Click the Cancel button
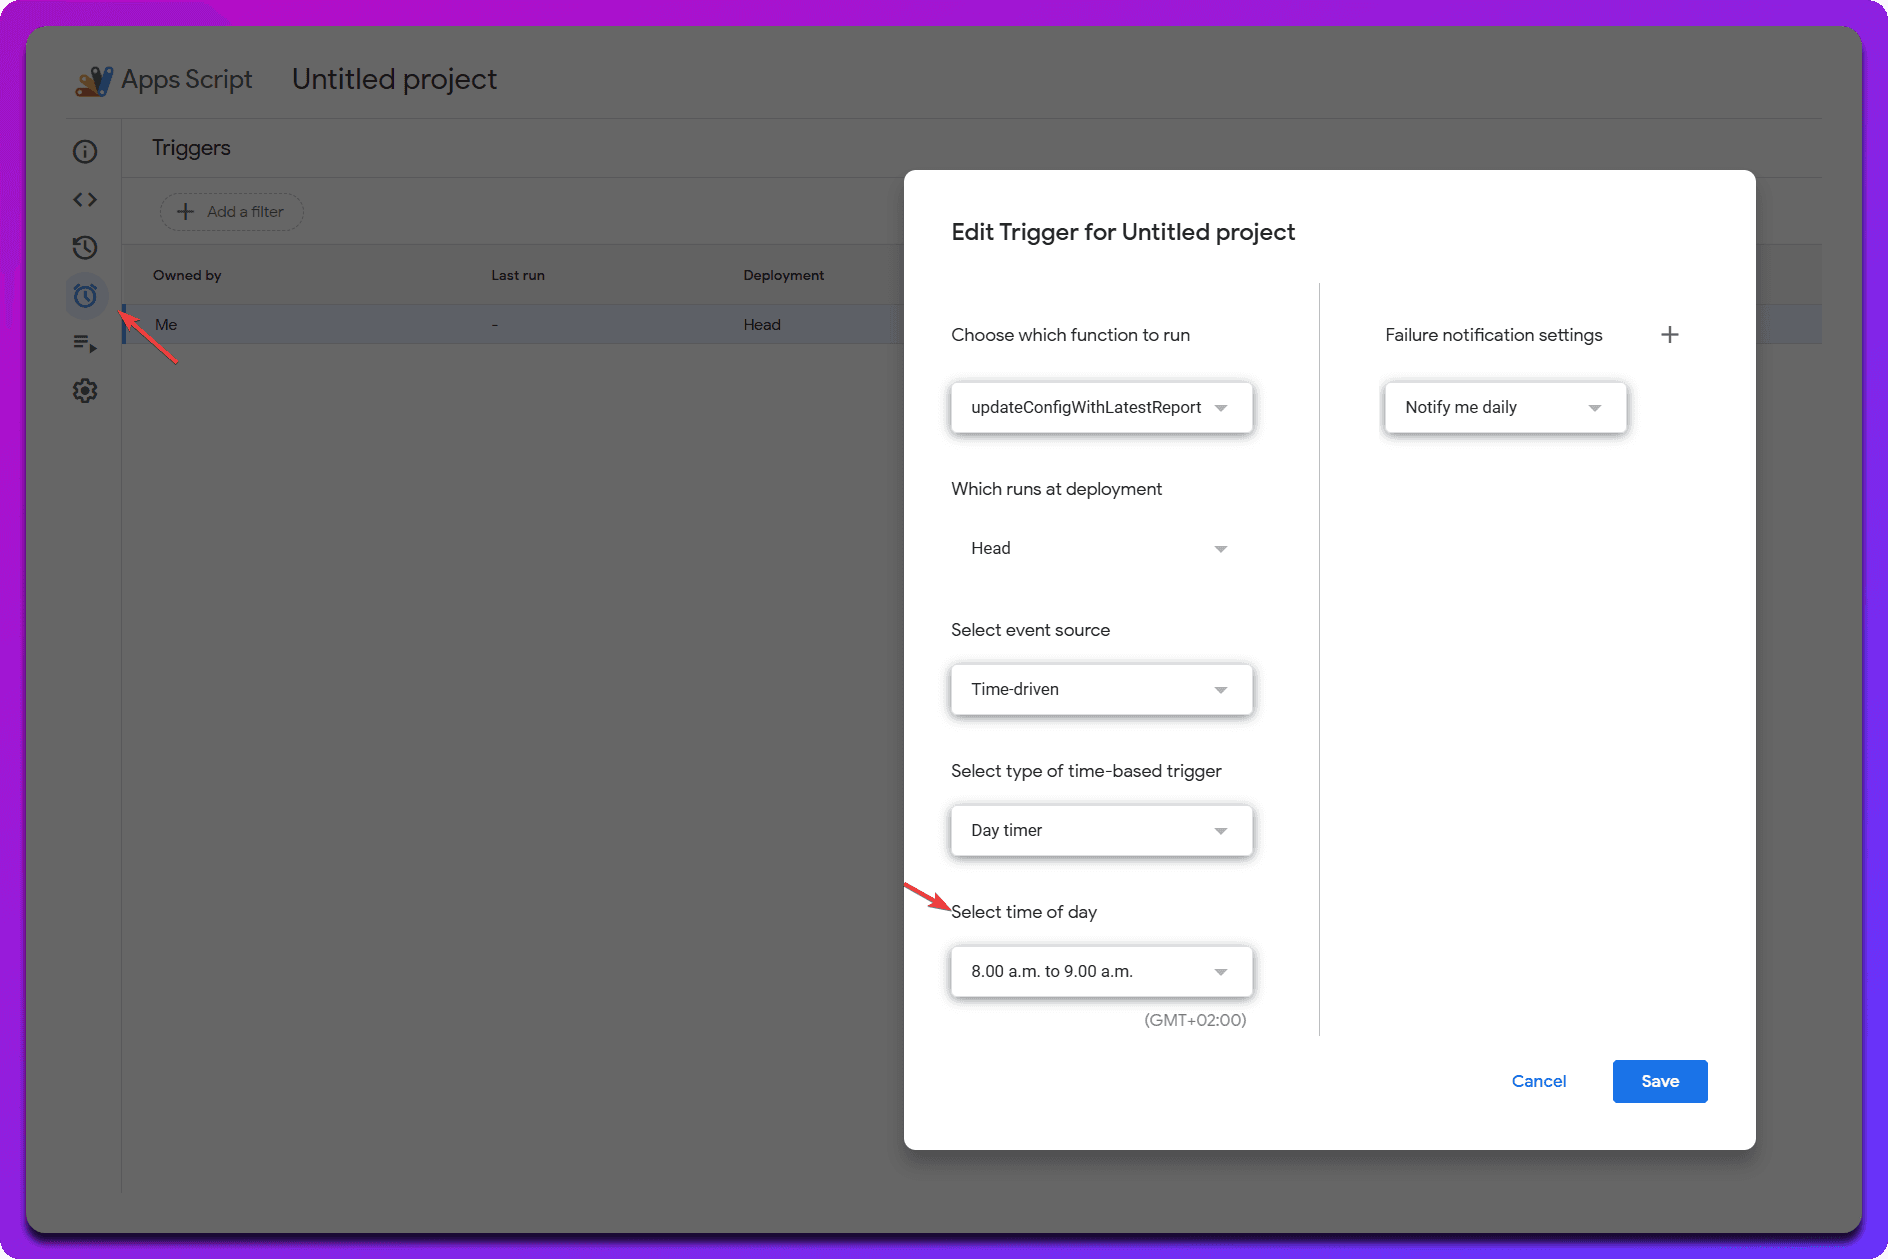1888x1259 pixels. [1539, 1081]
